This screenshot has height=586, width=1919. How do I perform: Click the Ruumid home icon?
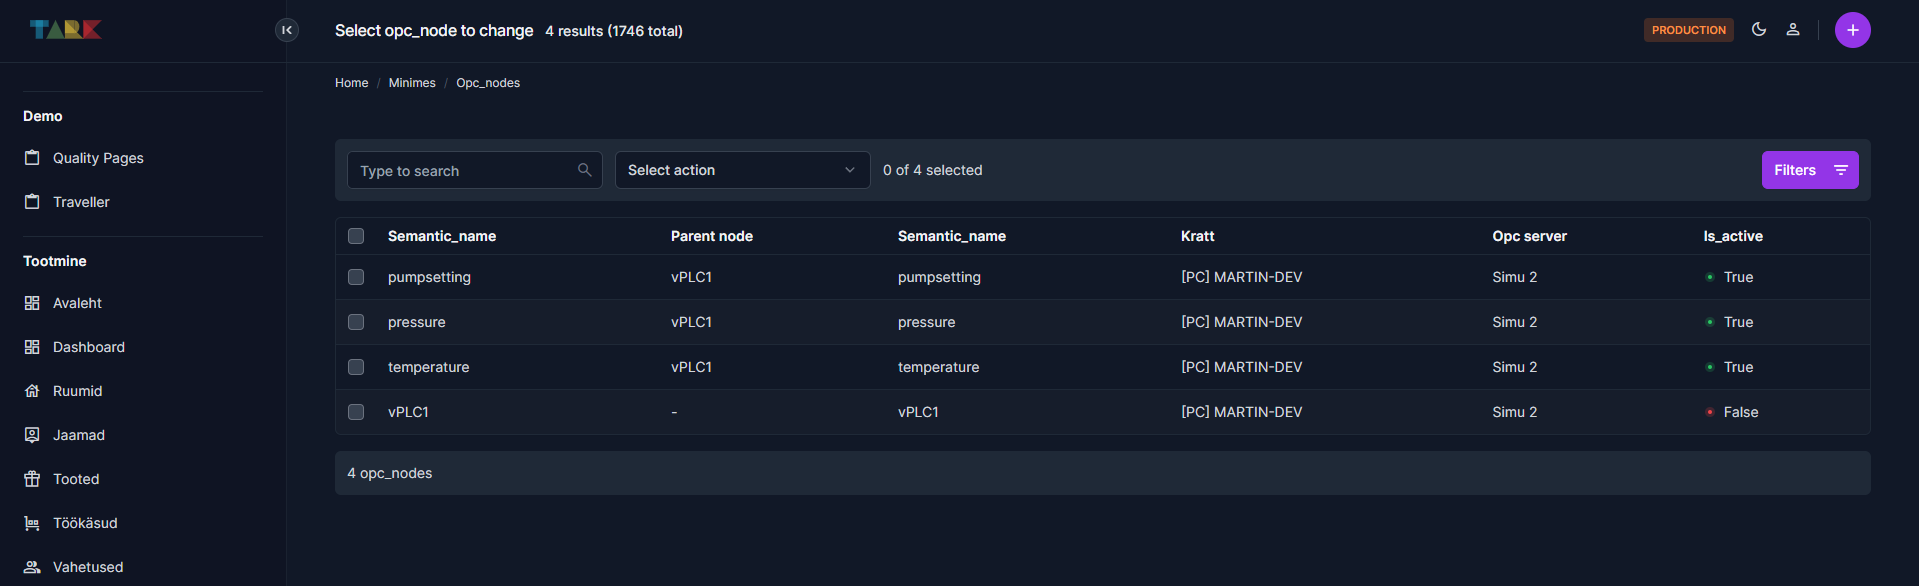point(32,391)
